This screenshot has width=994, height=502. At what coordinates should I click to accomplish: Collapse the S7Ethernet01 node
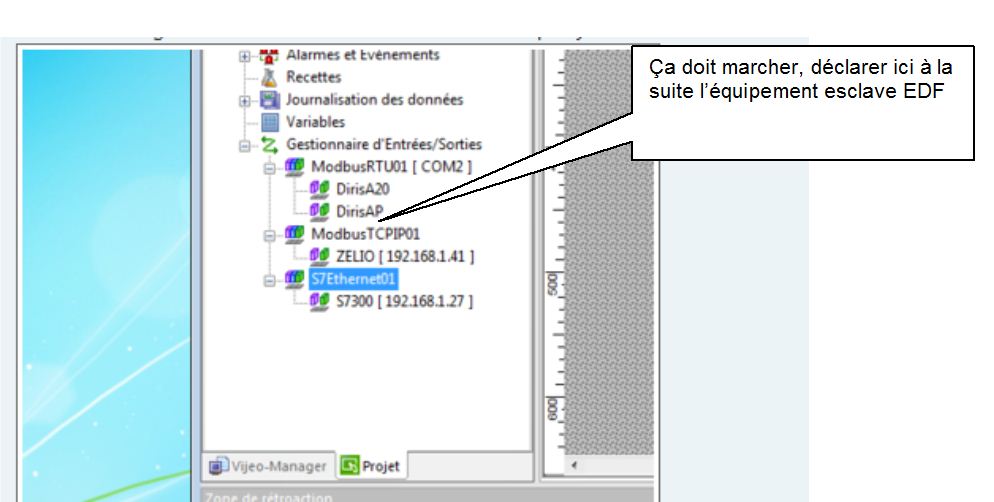269,280
